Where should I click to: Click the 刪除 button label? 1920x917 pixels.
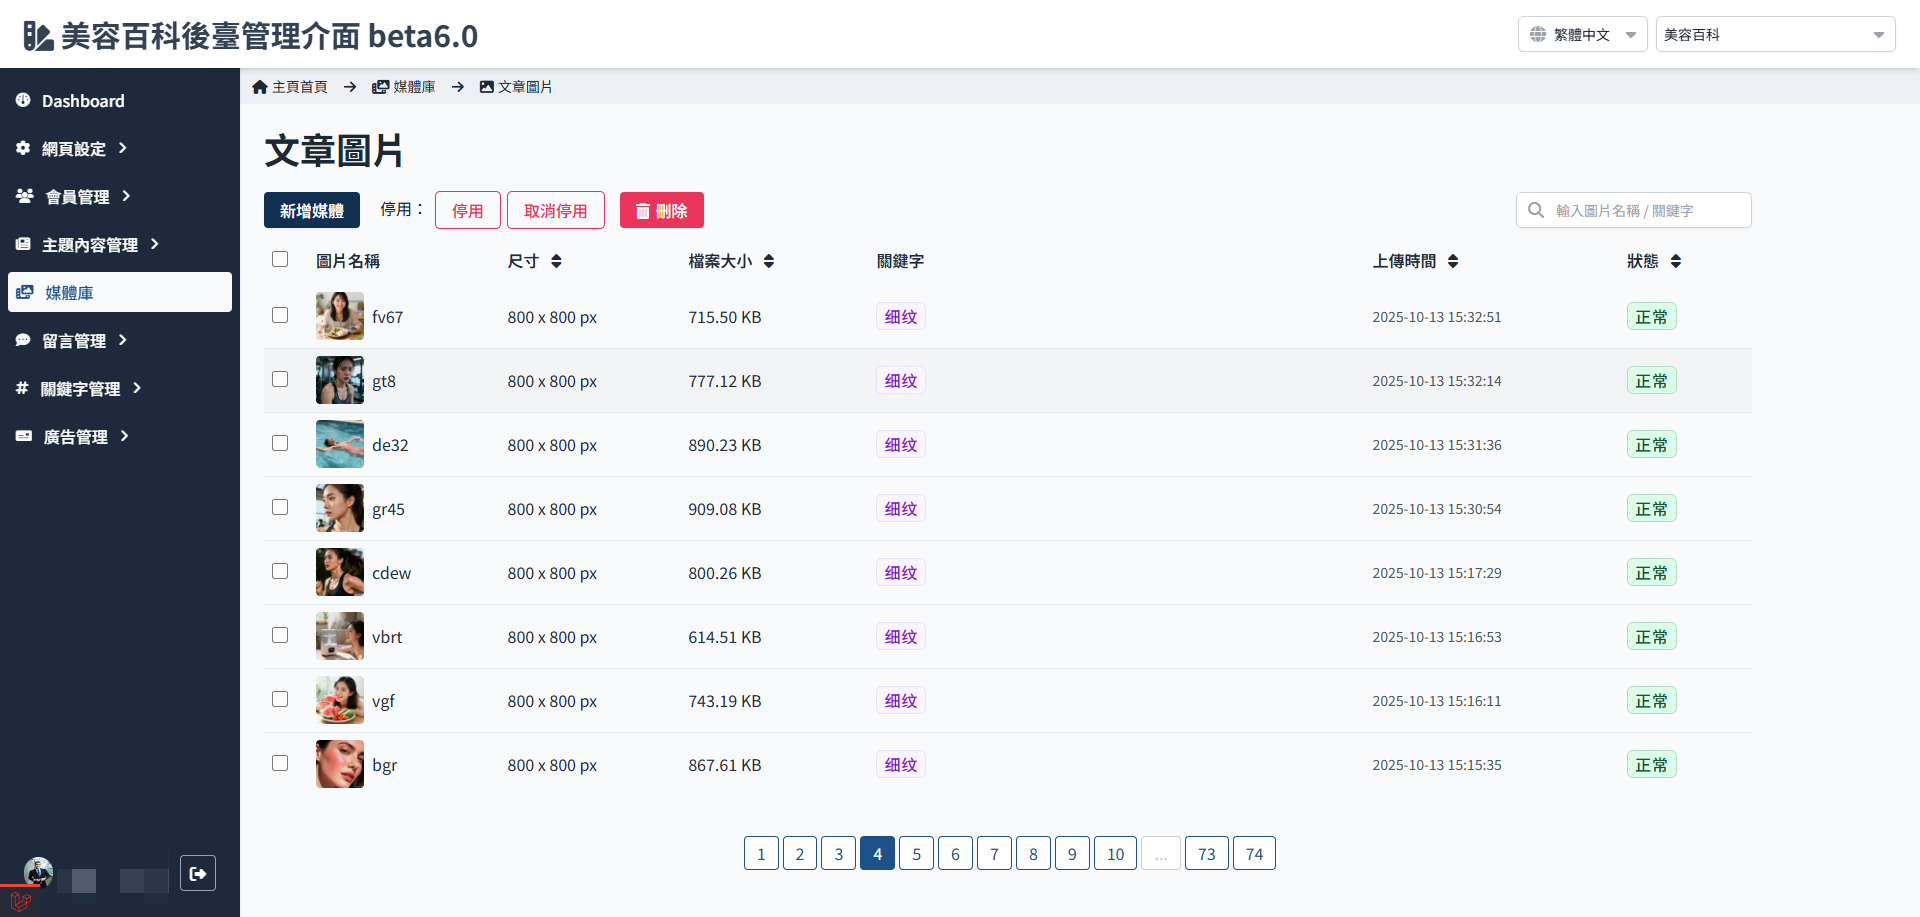point(671,211)
